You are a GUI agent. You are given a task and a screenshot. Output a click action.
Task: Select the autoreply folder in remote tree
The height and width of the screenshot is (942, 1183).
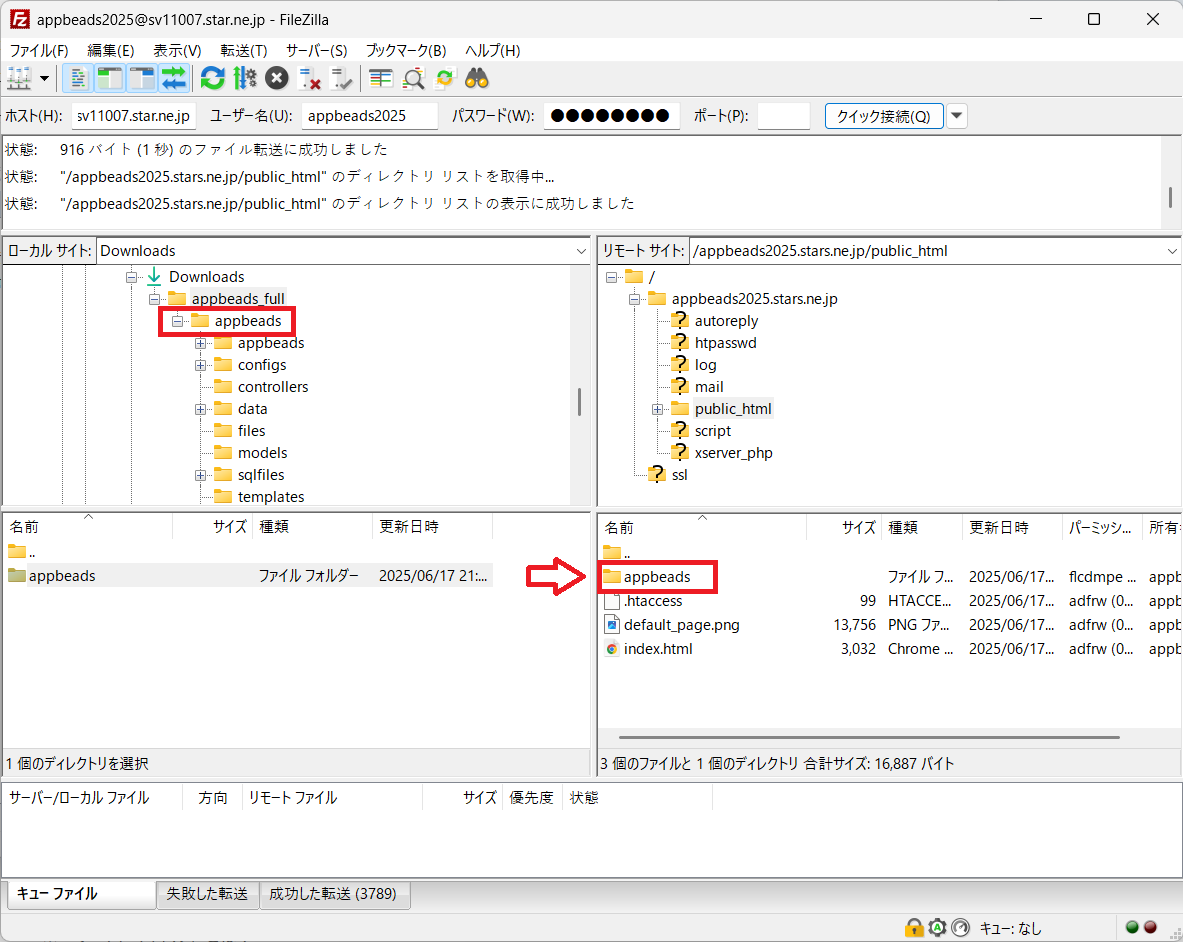726,321
